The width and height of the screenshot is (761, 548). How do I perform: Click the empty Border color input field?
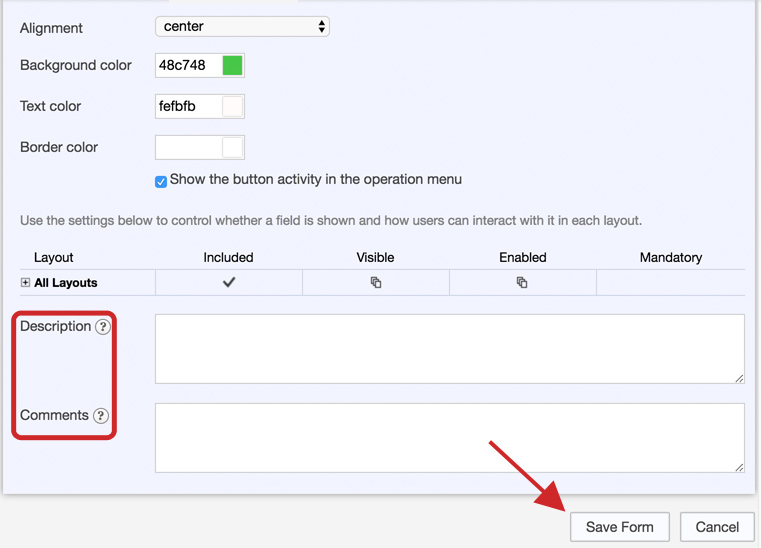[187, 148]
